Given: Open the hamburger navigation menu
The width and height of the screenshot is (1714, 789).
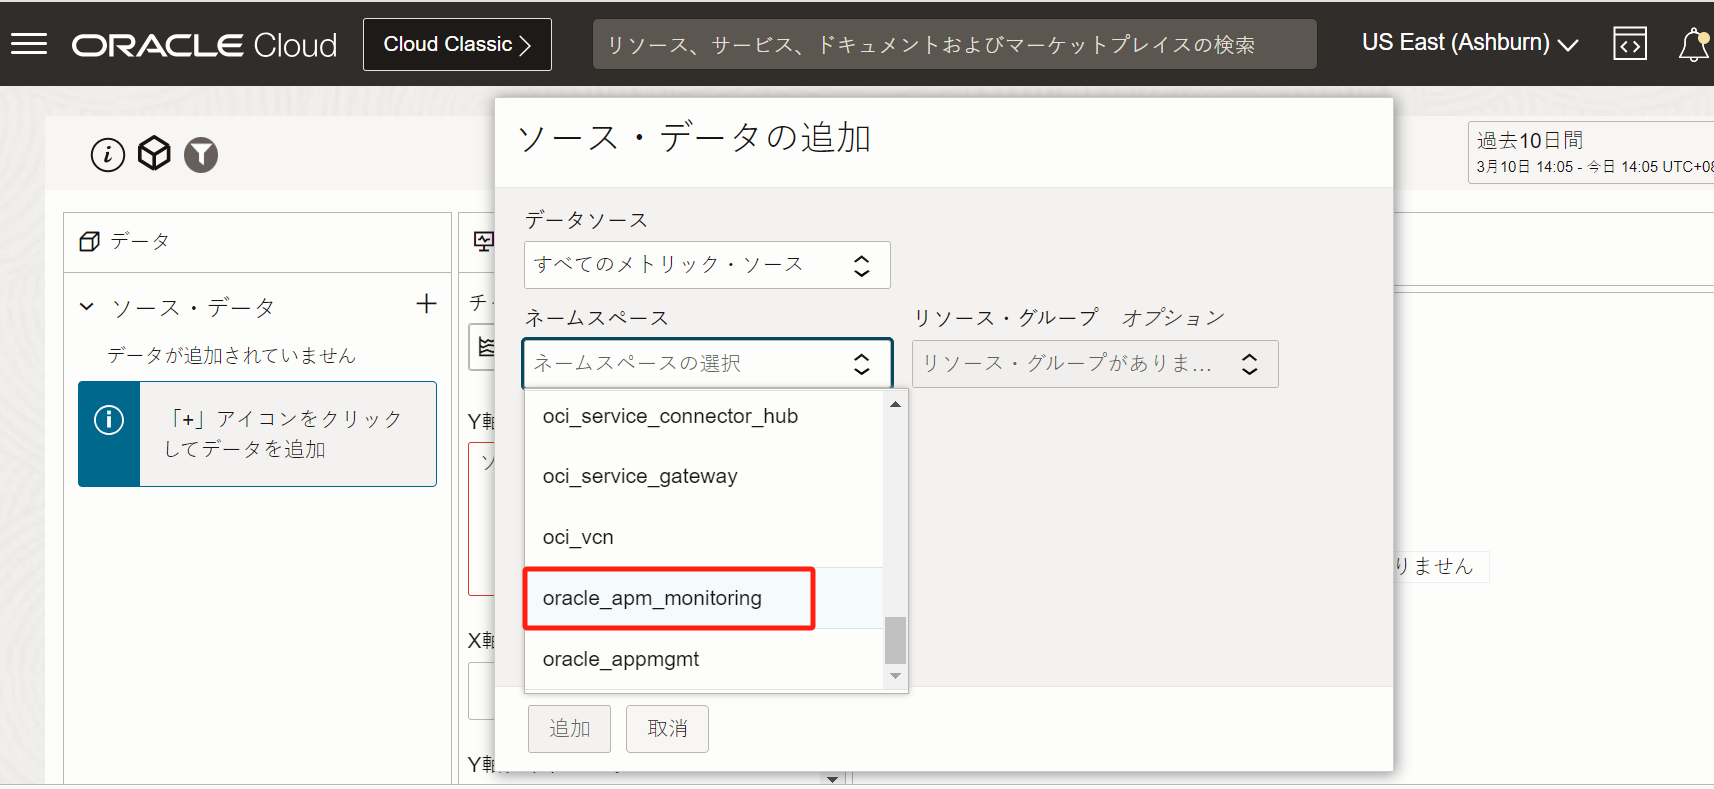Looking at the screenshot, I should [29, 44].
